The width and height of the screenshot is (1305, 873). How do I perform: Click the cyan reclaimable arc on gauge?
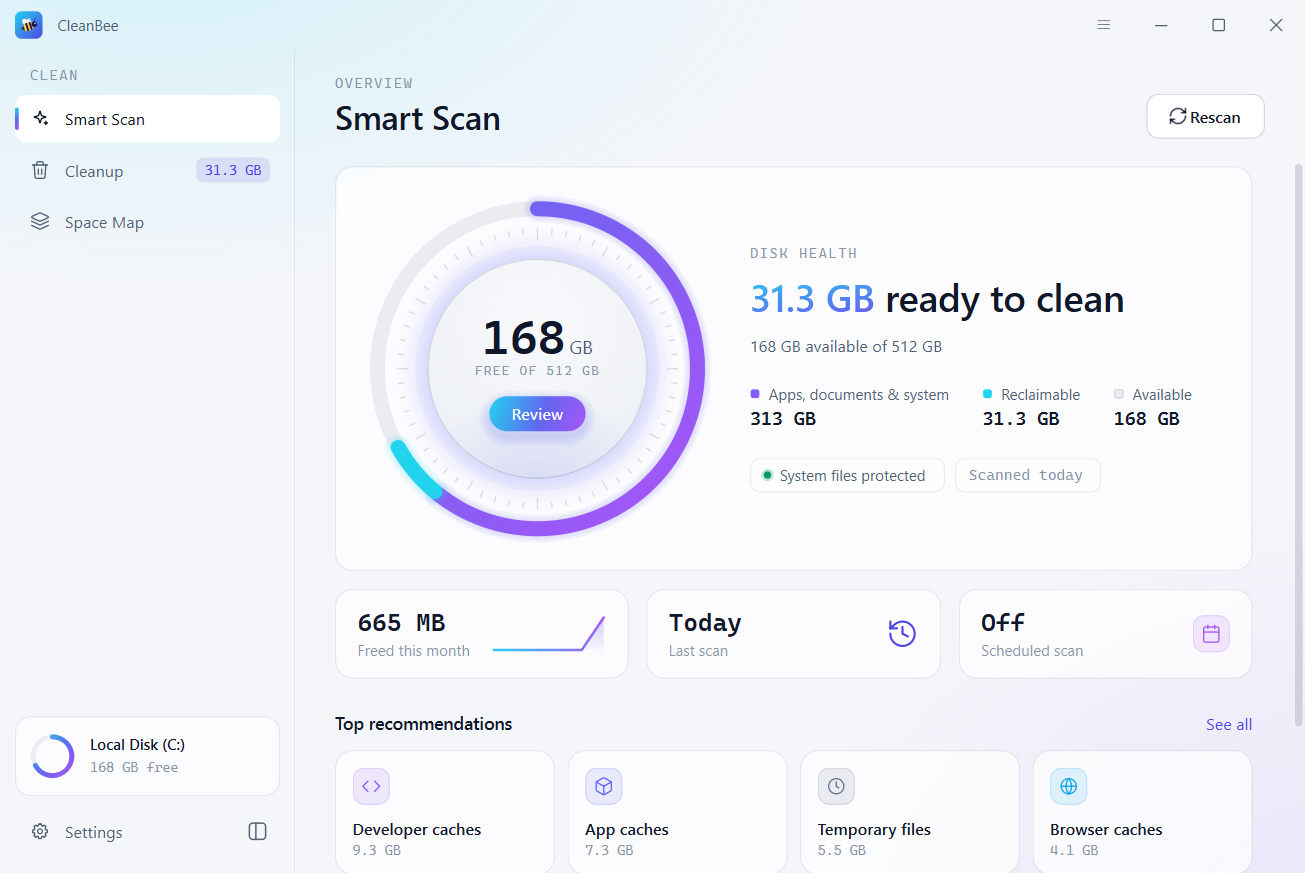coord(416,471)
